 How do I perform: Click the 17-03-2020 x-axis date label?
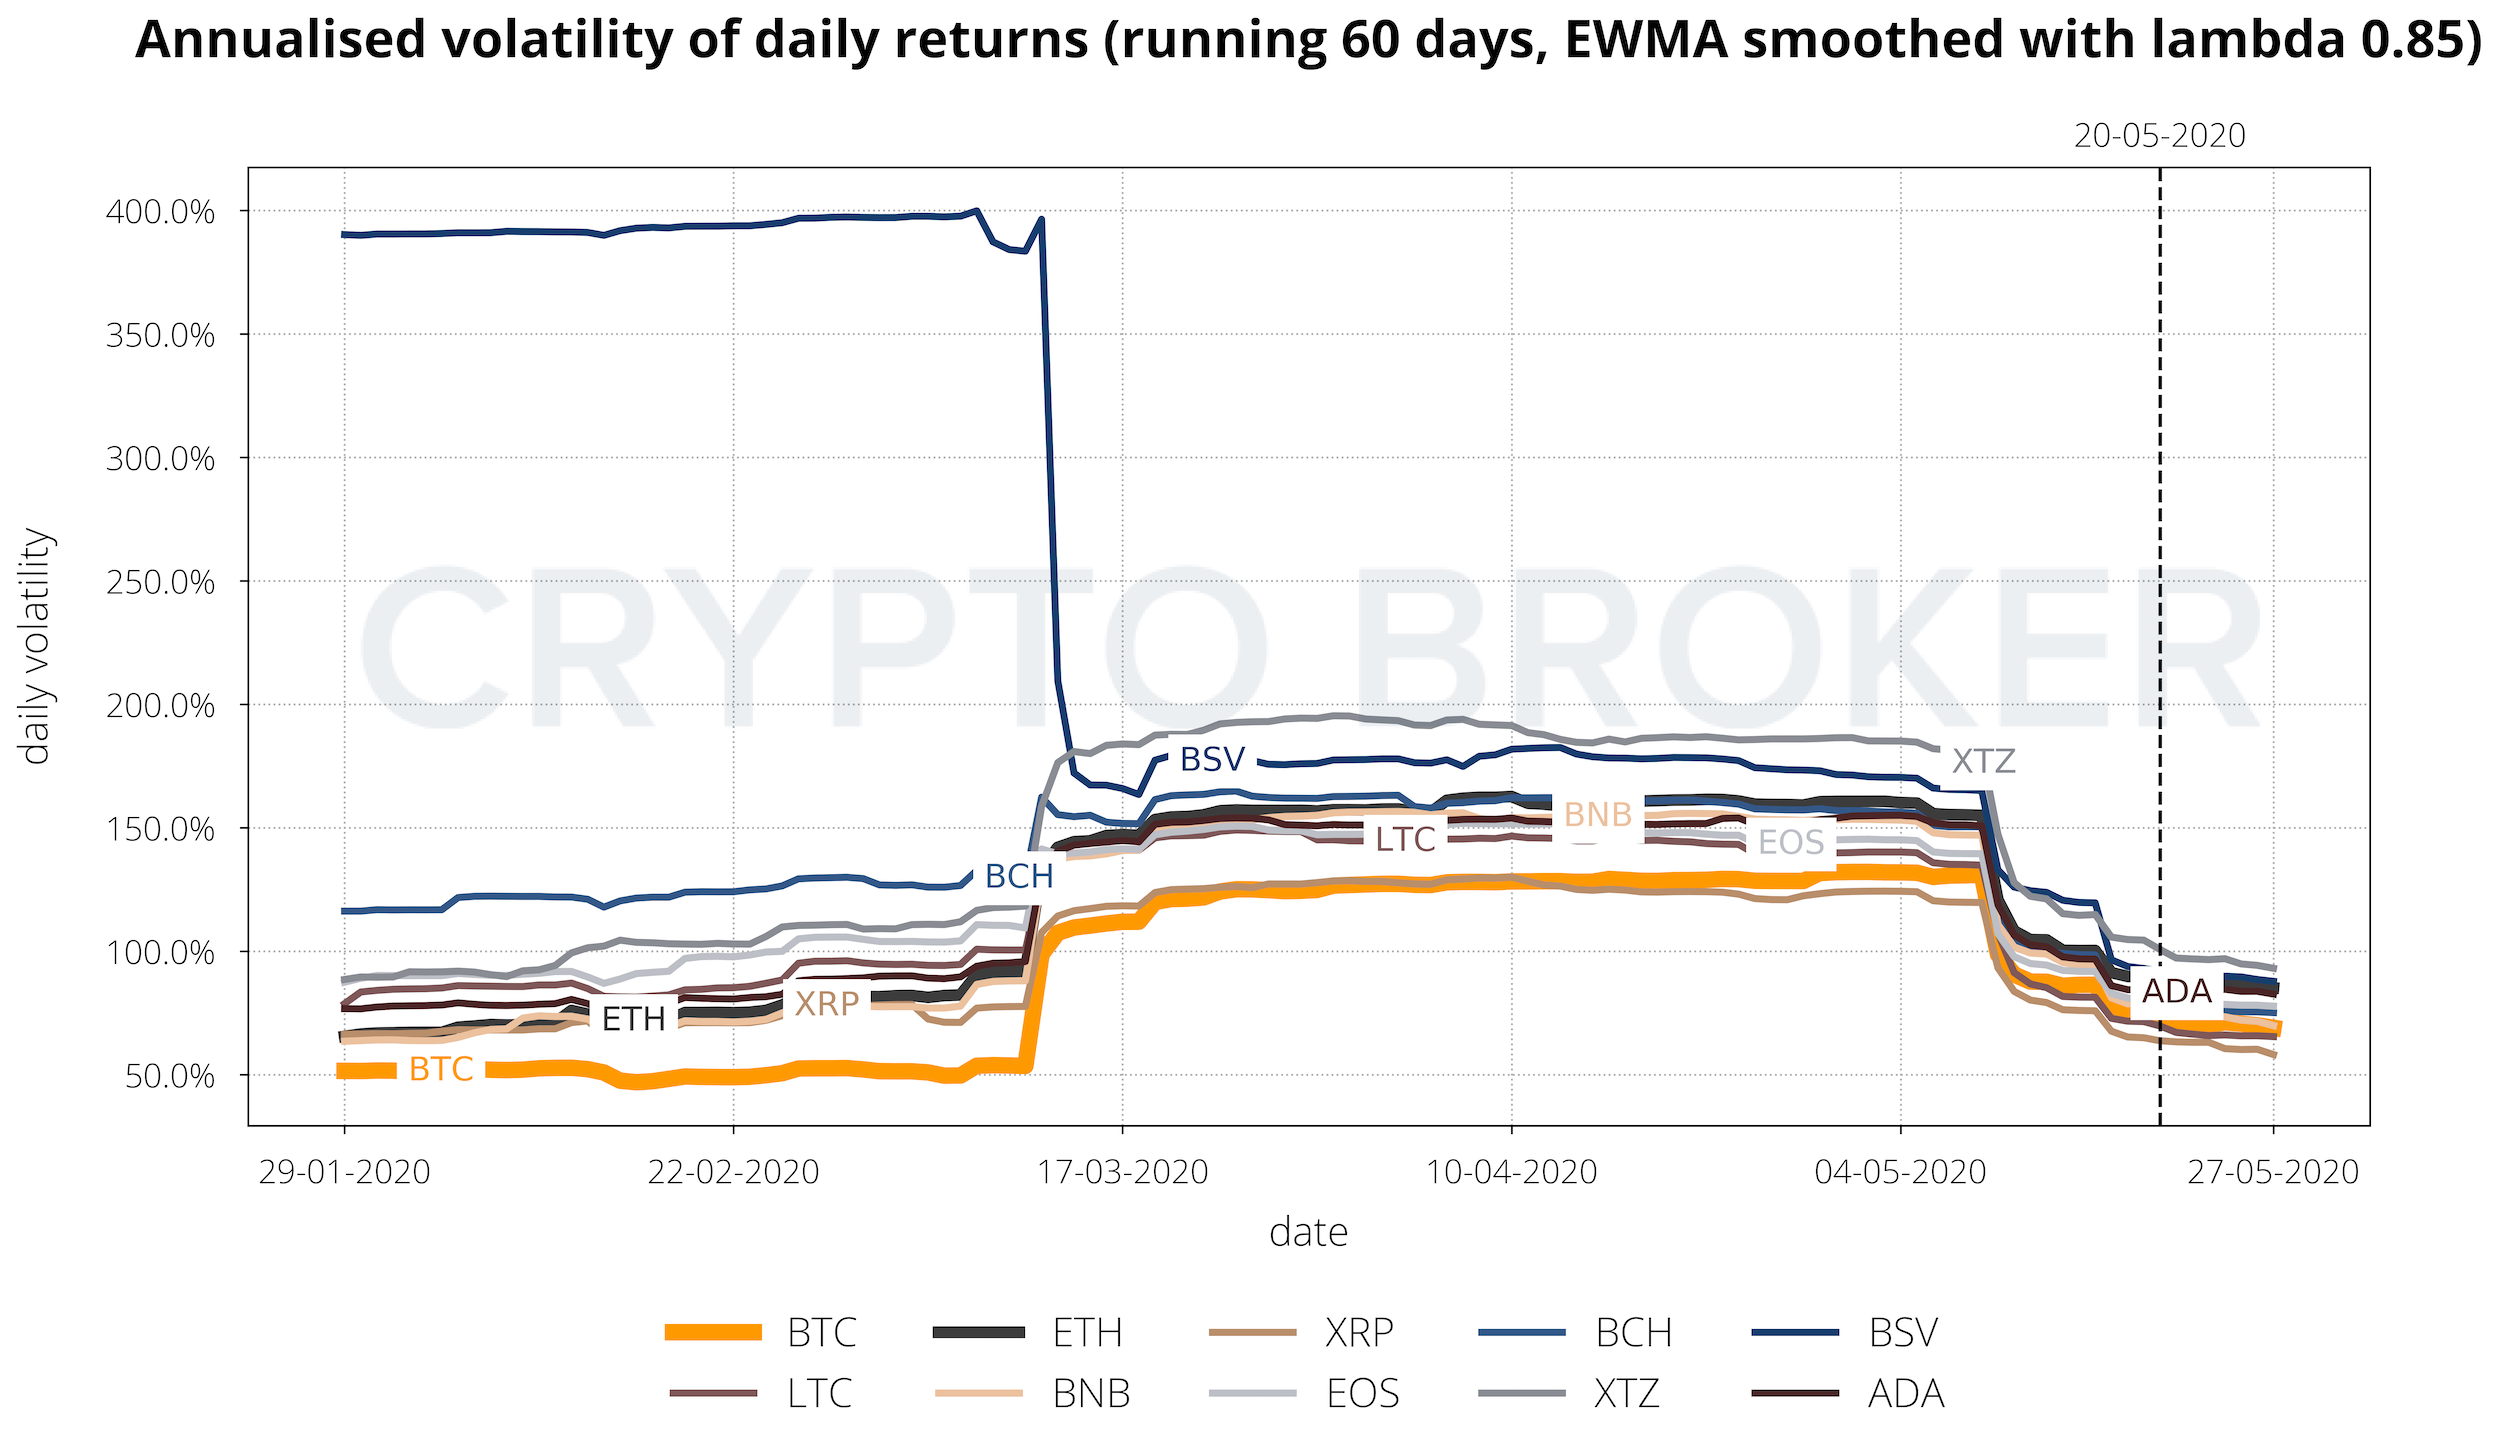(1122, 1172)
